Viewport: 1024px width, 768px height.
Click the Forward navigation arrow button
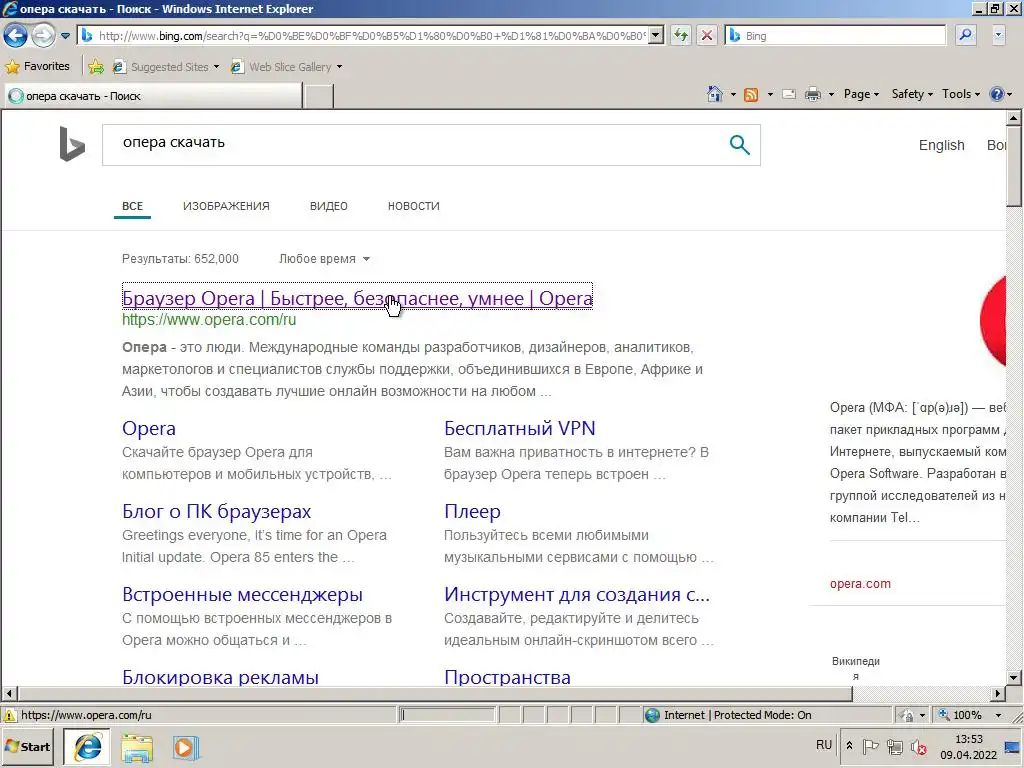(x=43, y=35)
